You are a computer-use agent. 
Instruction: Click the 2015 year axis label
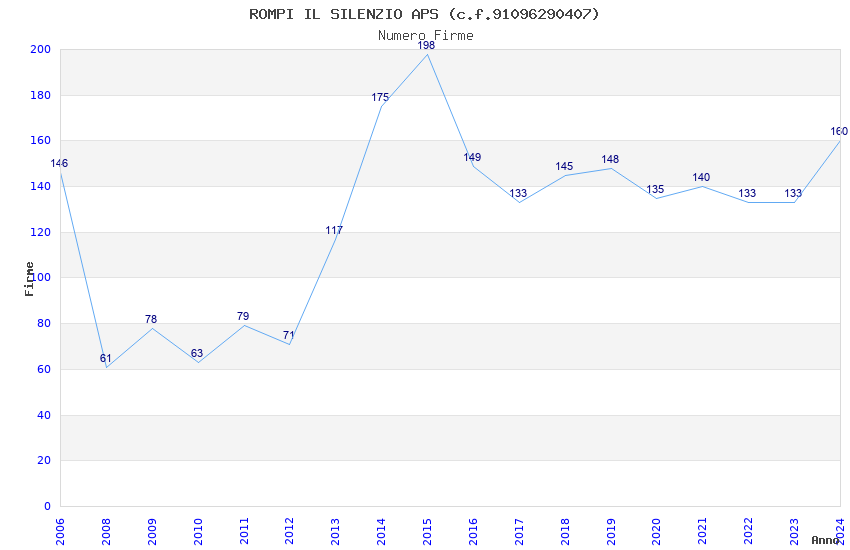pos(427,531)
